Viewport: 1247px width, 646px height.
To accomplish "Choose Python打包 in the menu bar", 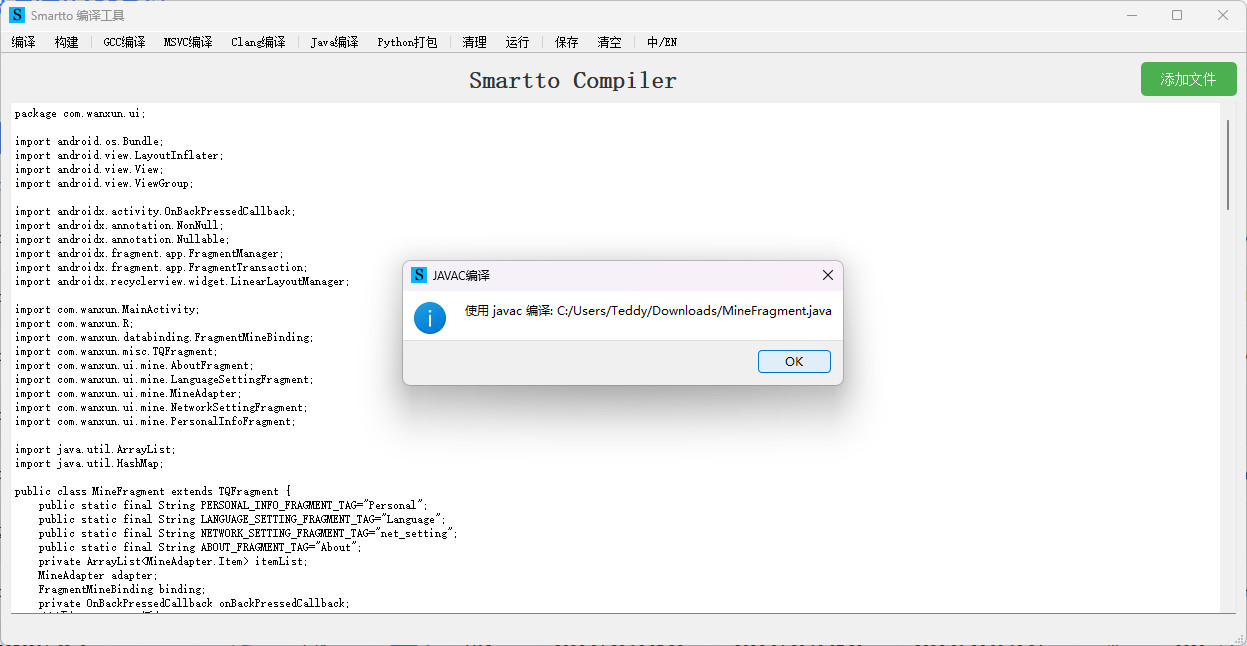I will tap(407, 42).
